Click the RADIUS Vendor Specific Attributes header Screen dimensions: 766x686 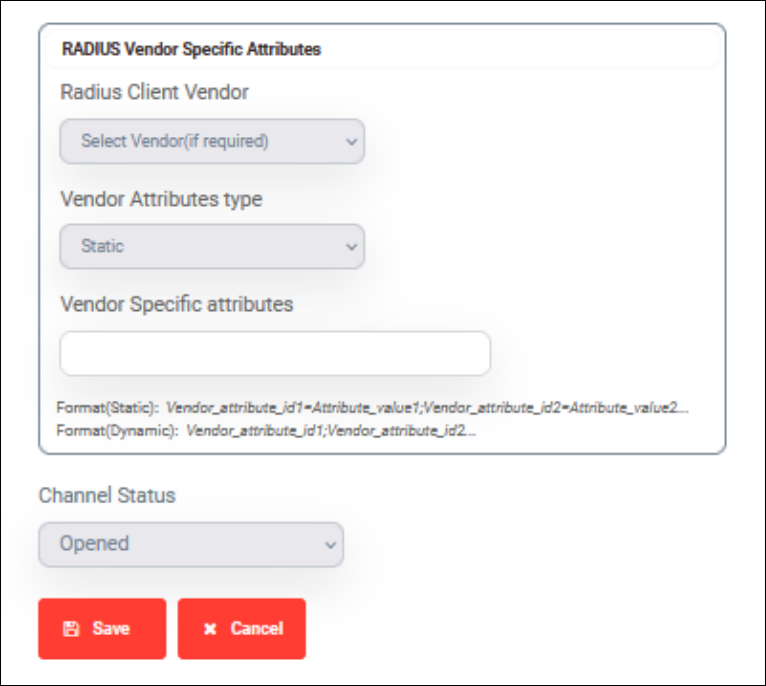click(x=192, y=49)
